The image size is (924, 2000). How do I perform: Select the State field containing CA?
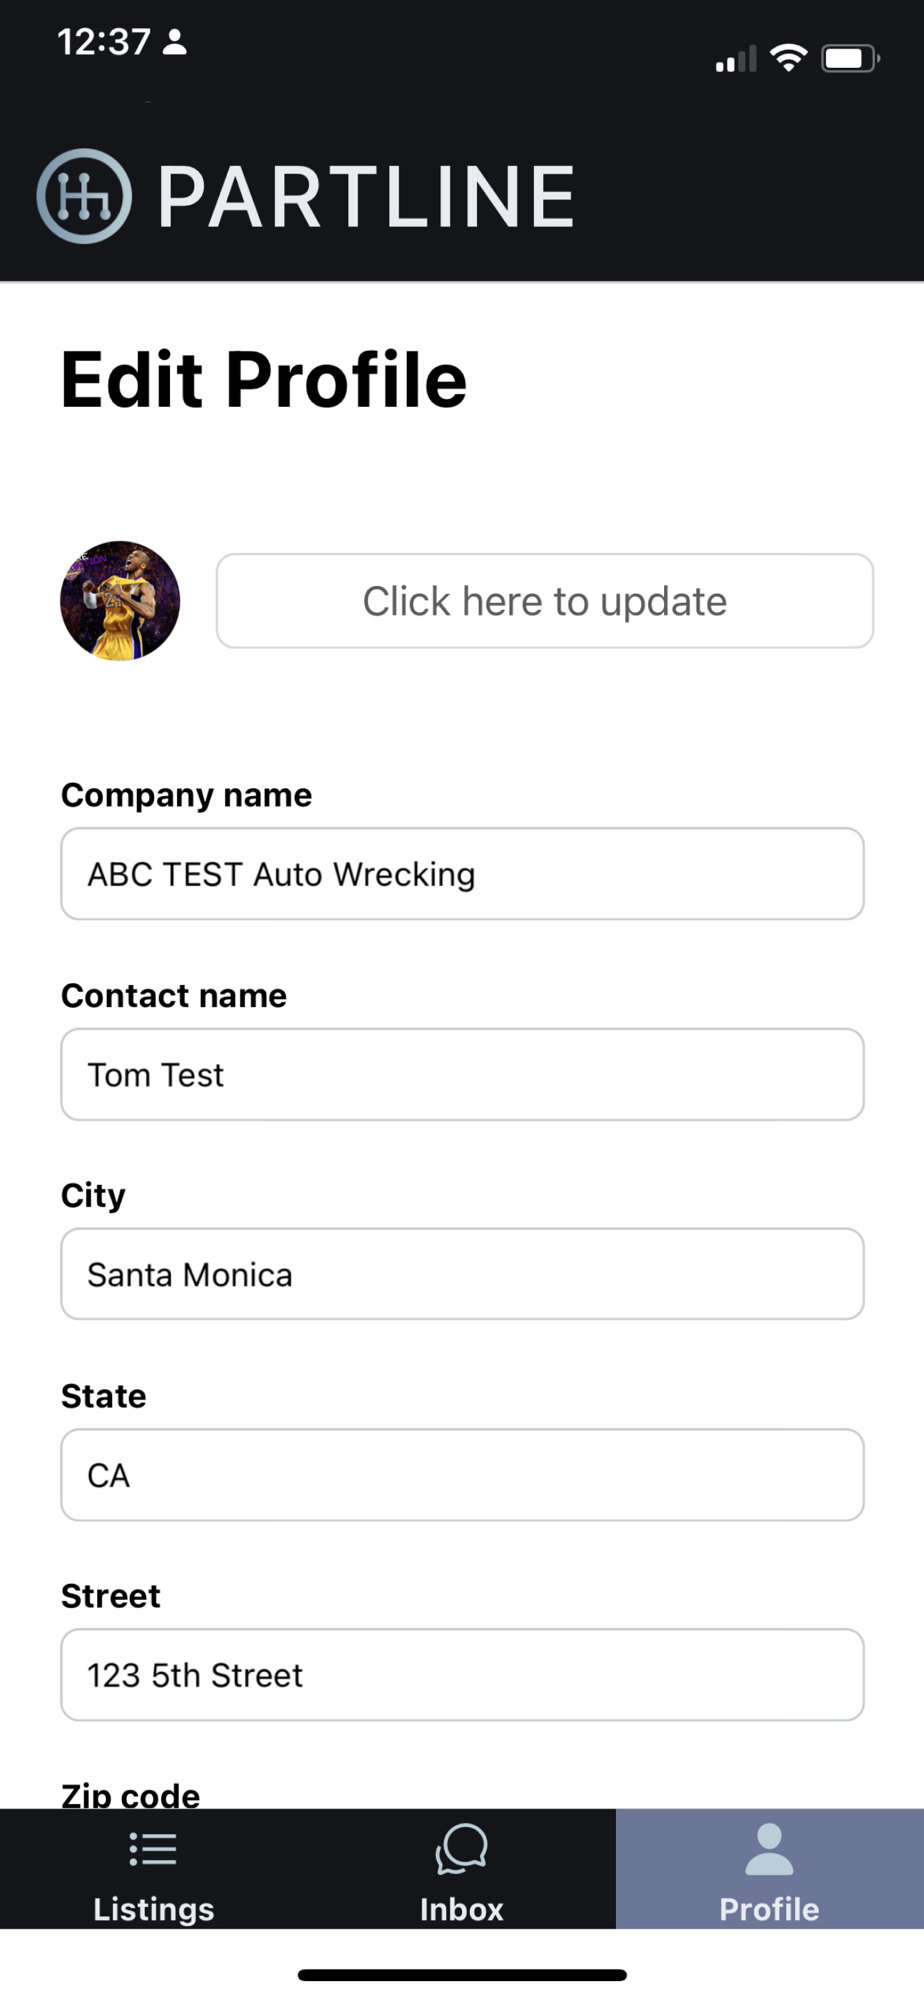click(462, 1475)
